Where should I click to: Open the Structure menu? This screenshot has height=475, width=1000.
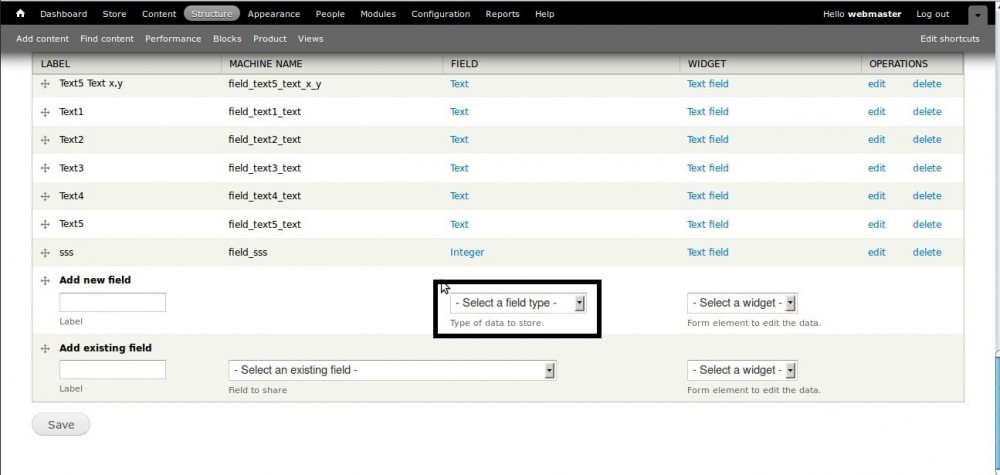211,14
